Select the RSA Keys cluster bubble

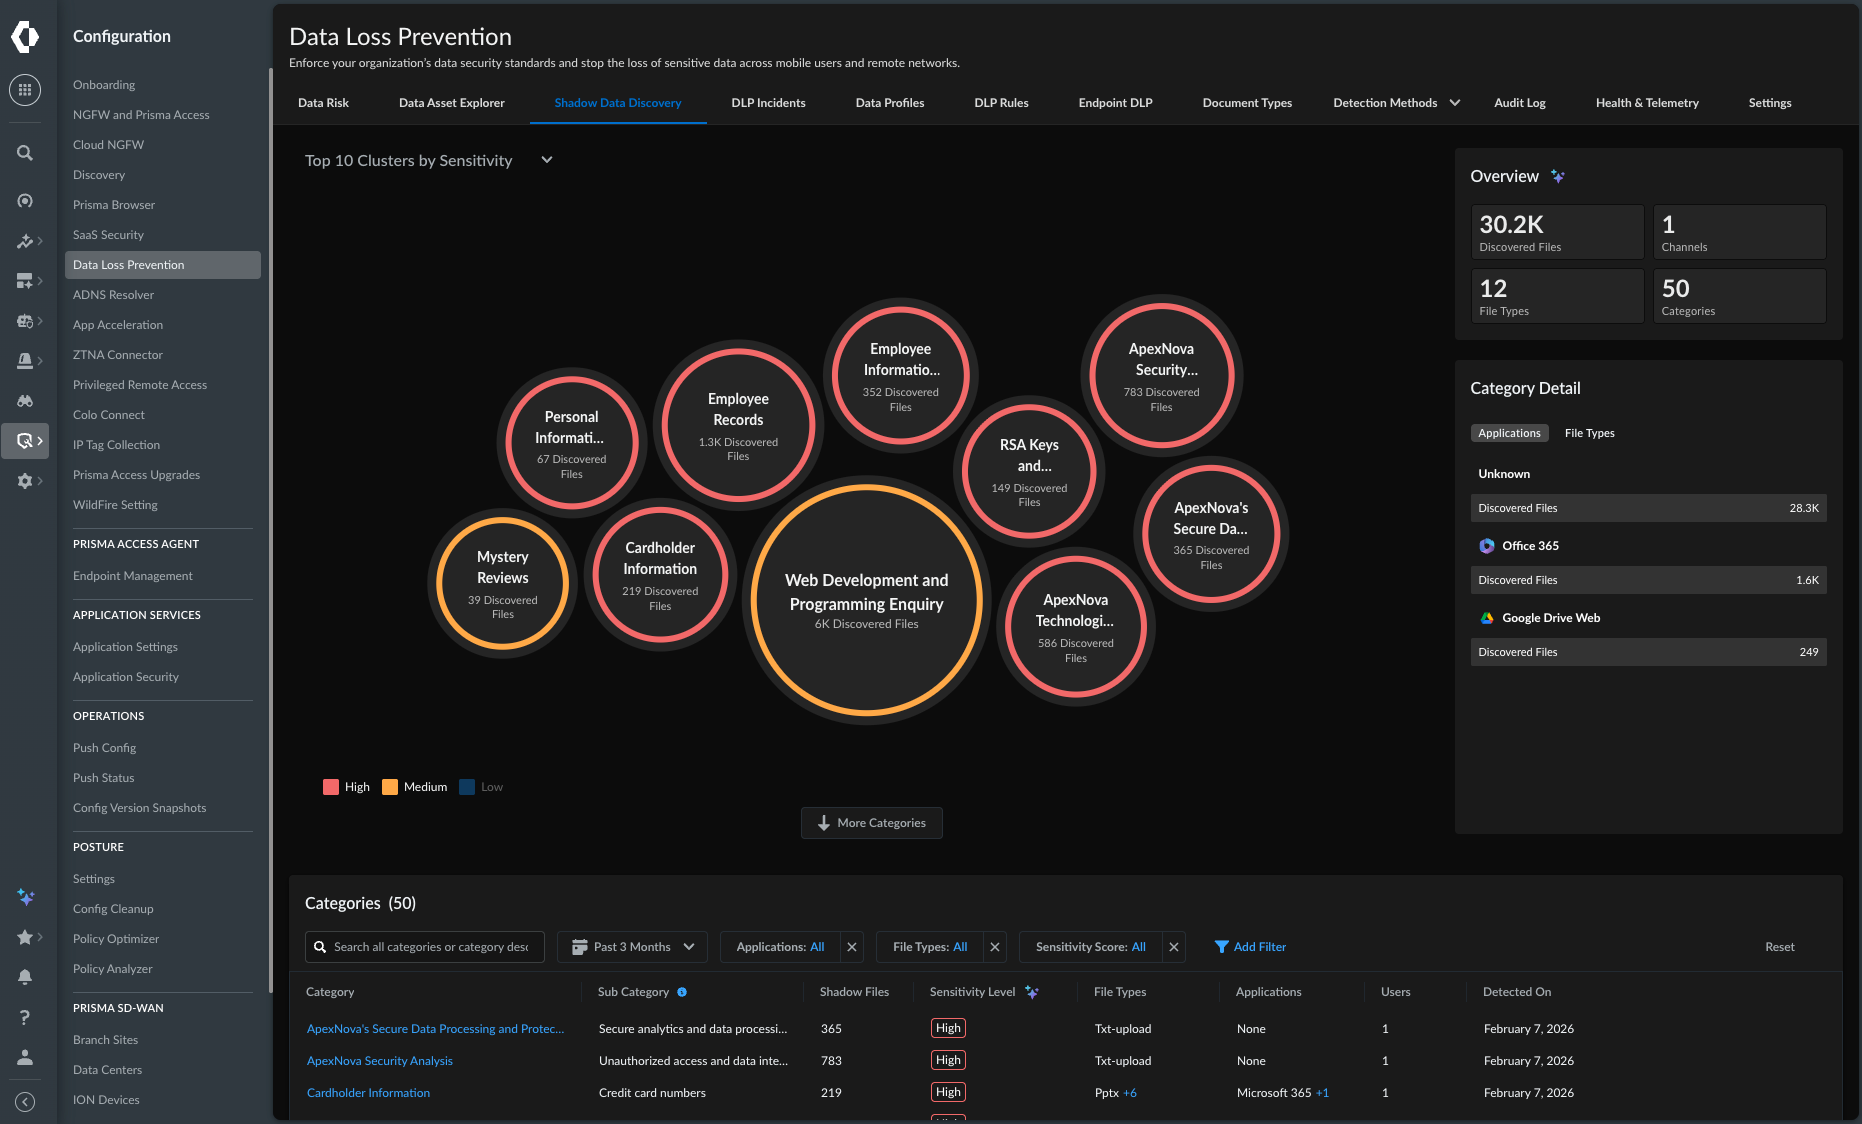click(x=1029, y=471)
